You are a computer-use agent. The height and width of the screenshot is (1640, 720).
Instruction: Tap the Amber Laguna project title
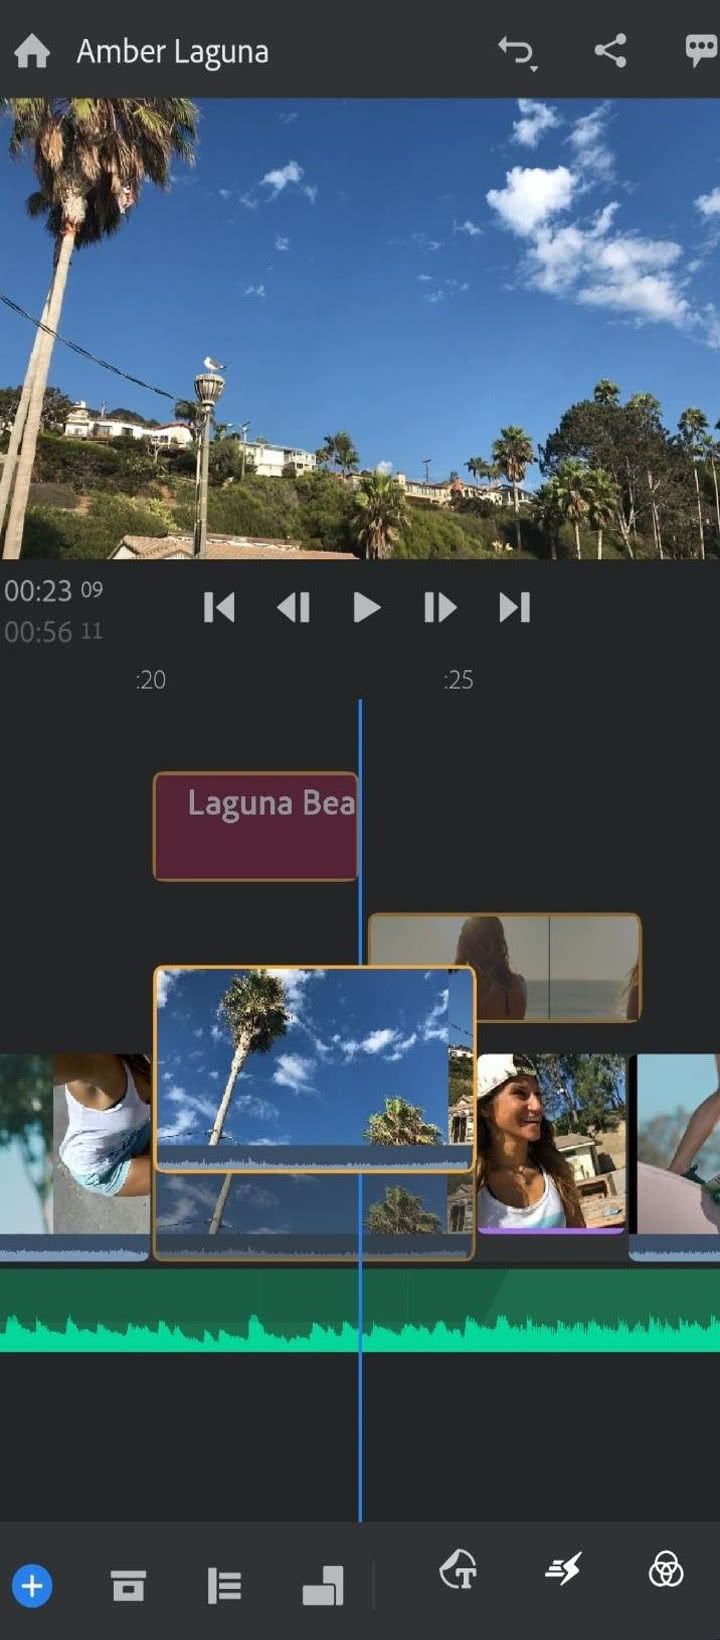pyautogui.click(x=172, y=52)
